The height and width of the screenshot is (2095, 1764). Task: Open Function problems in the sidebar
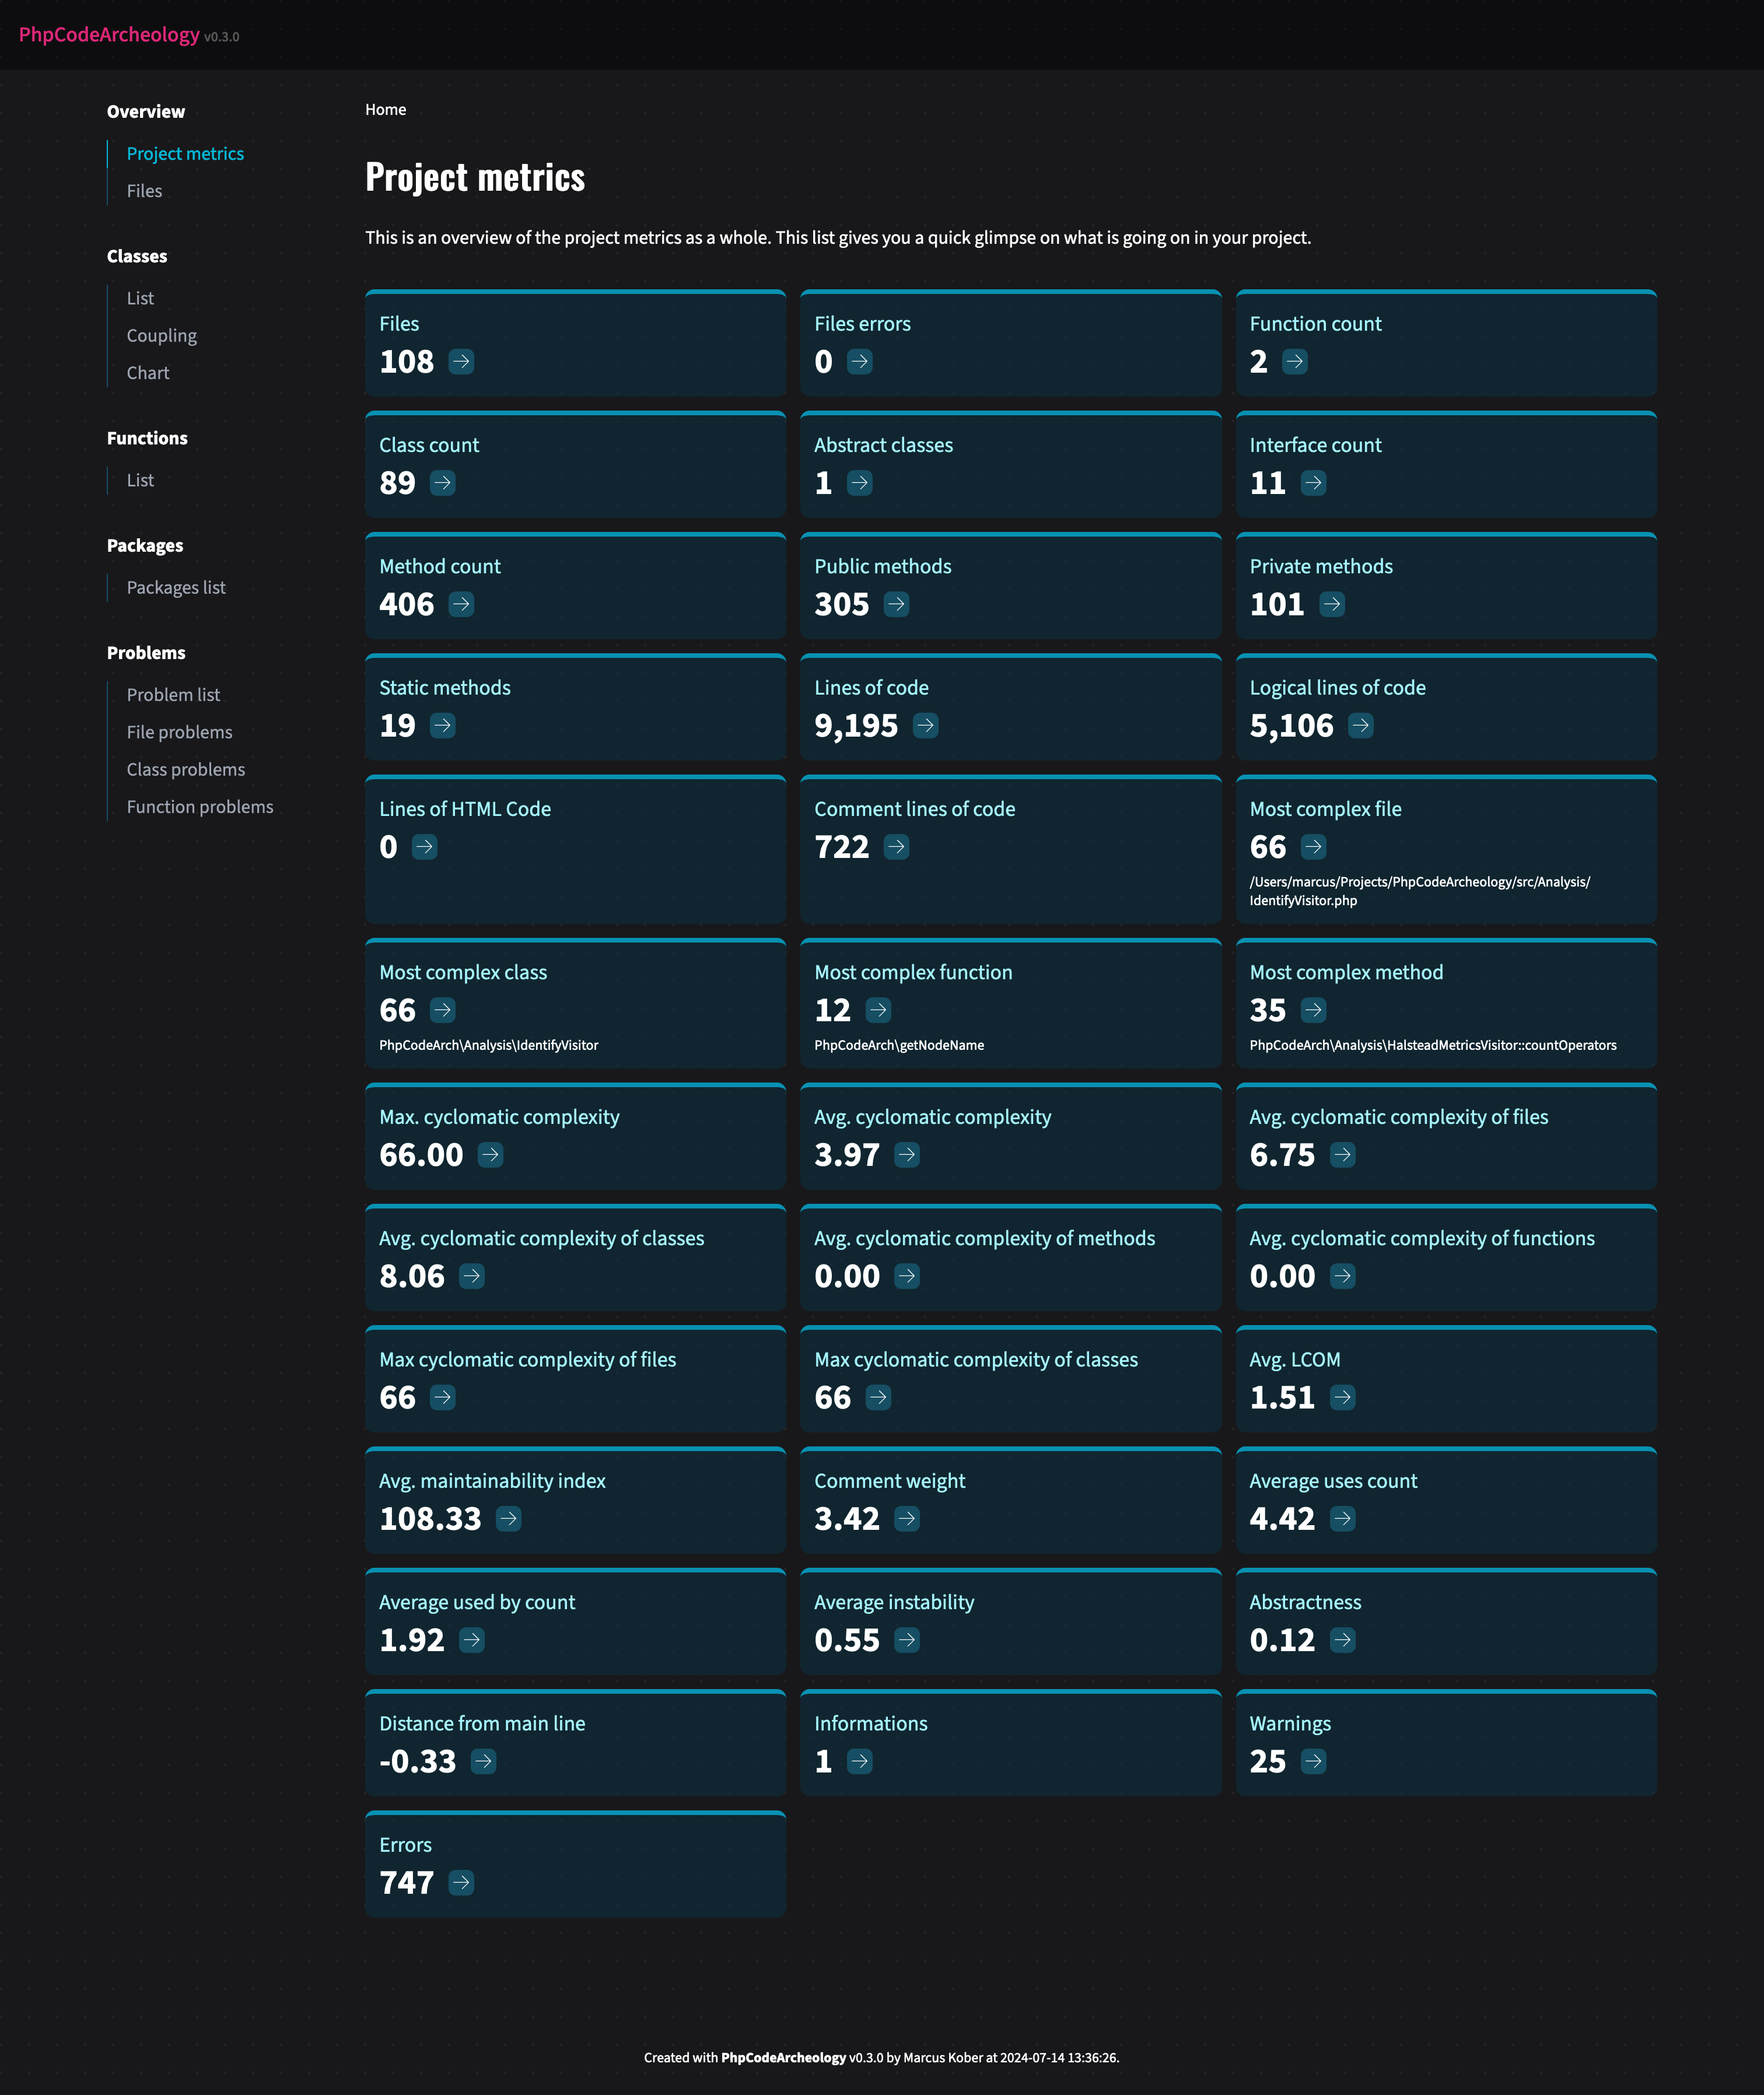pyautogui.click(x=200, y=807)
